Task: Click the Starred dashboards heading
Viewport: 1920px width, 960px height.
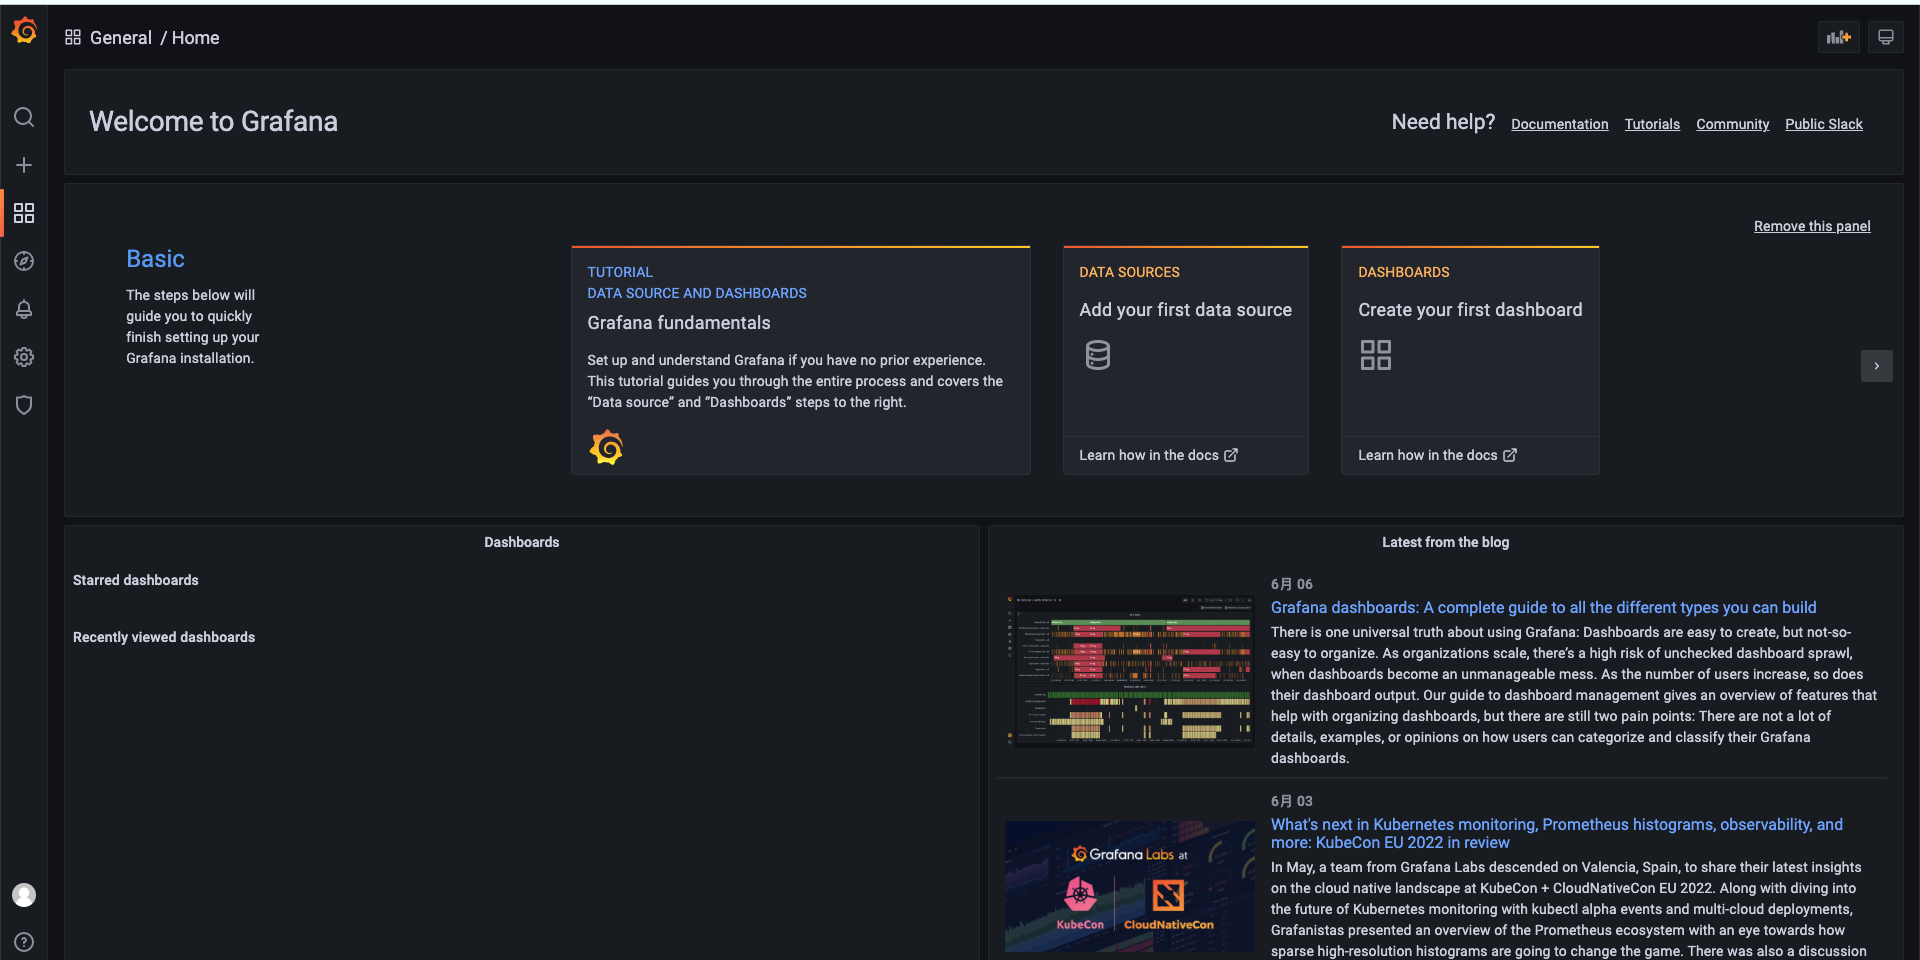Action: pyautogui.click(x=136, y=580)
